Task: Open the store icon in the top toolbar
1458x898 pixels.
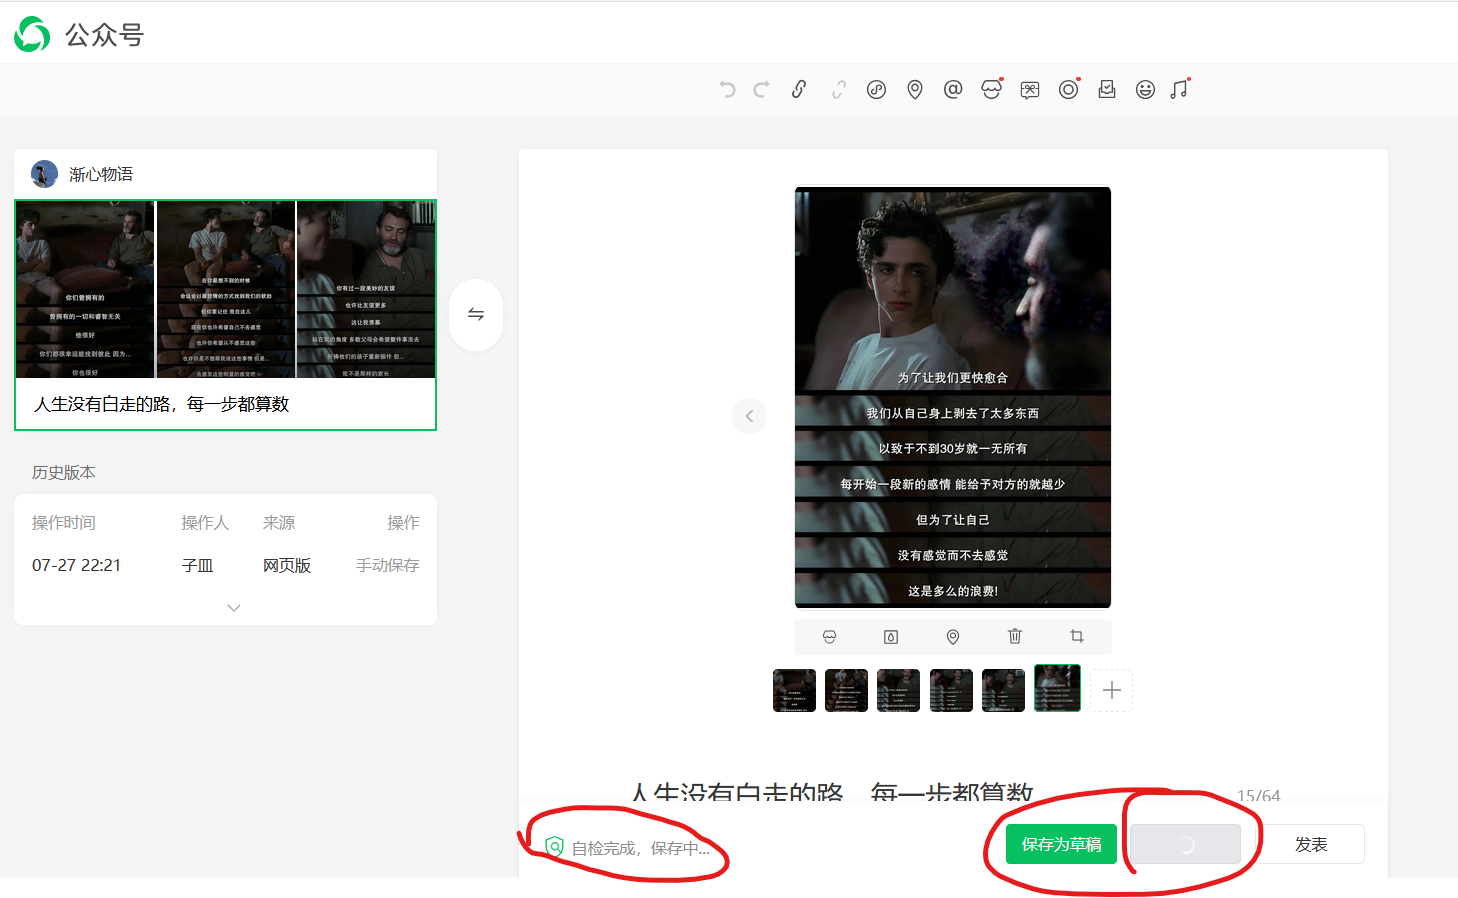Action: coord(991,89)
